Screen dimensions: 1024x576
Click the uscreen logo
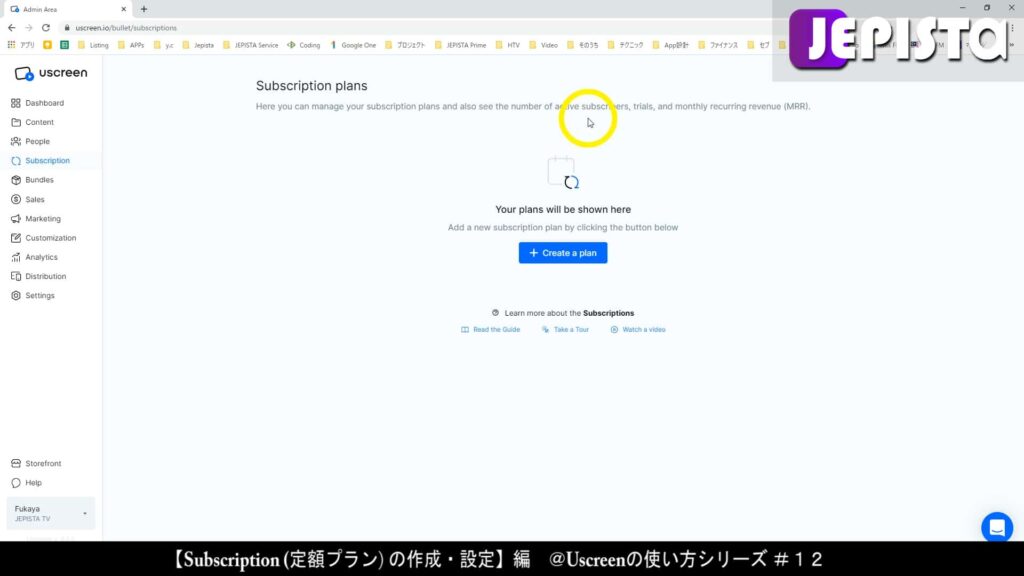coord(51,73)
